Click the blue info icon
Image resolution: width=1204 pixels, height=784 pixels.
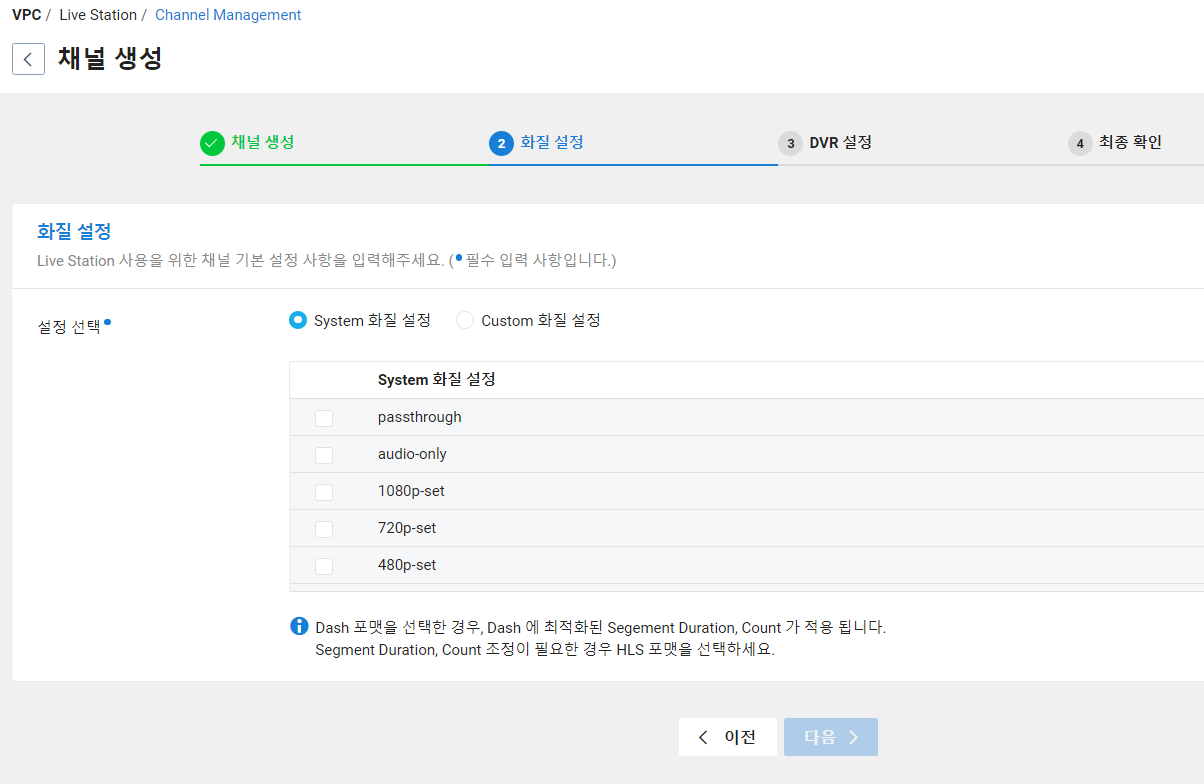pos(299,626)
